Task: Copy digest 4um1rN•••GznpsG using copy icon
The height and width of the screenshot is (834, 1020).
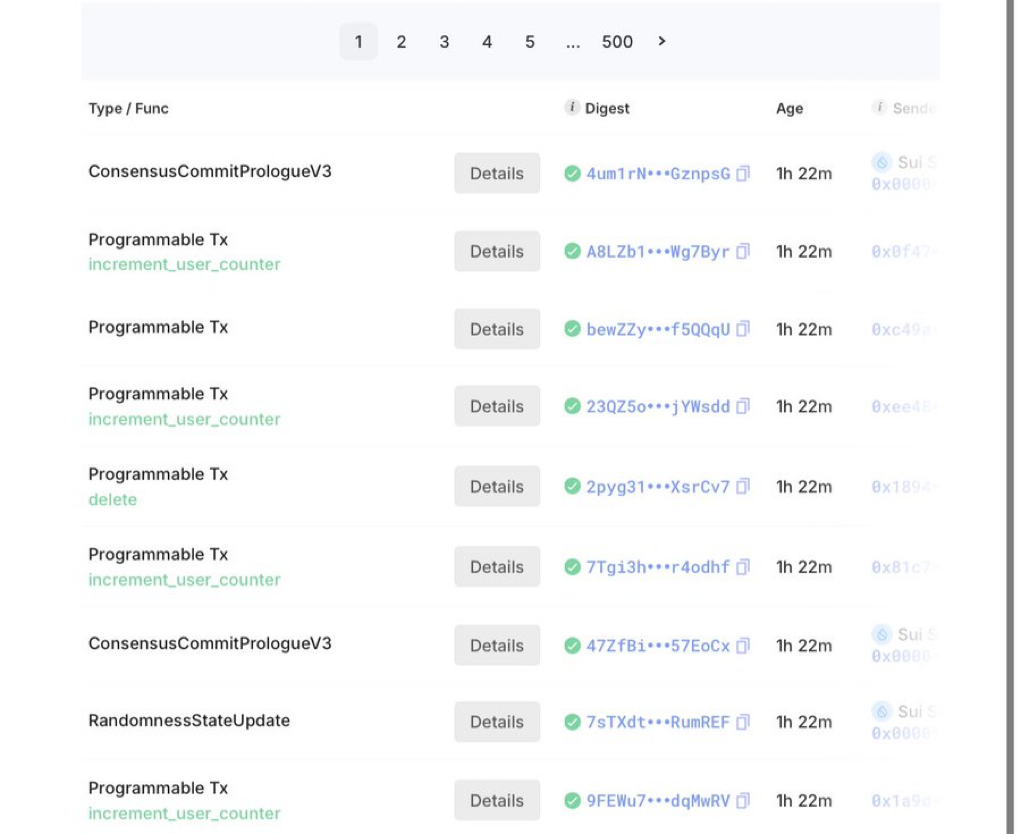Action: [x=743, y=174]
